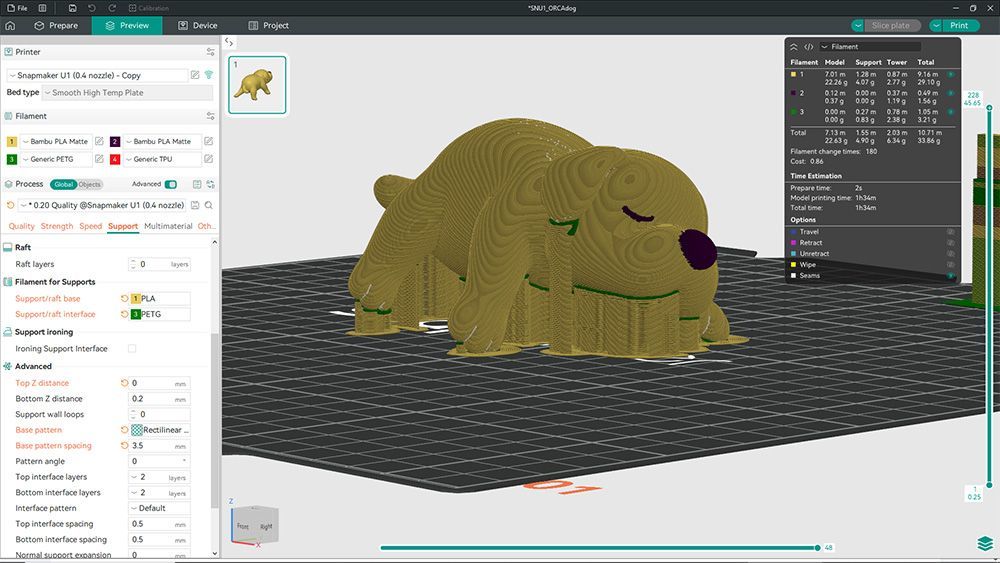Click filament 1 yellow color swatch

[x=11, y=142]
